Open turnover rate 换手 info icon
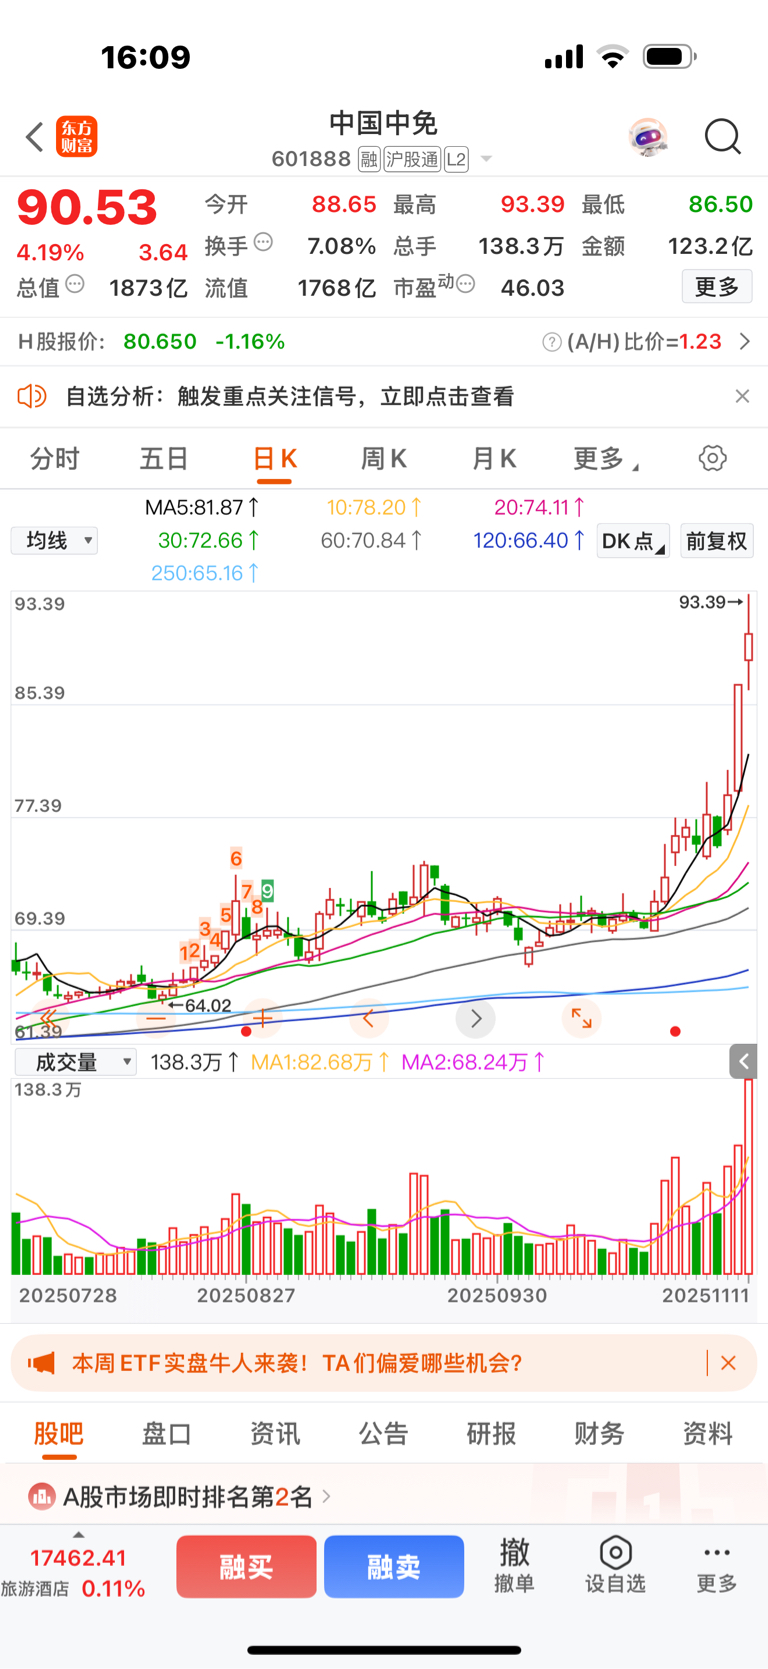The image size is (768, 1669). point(263,242)
